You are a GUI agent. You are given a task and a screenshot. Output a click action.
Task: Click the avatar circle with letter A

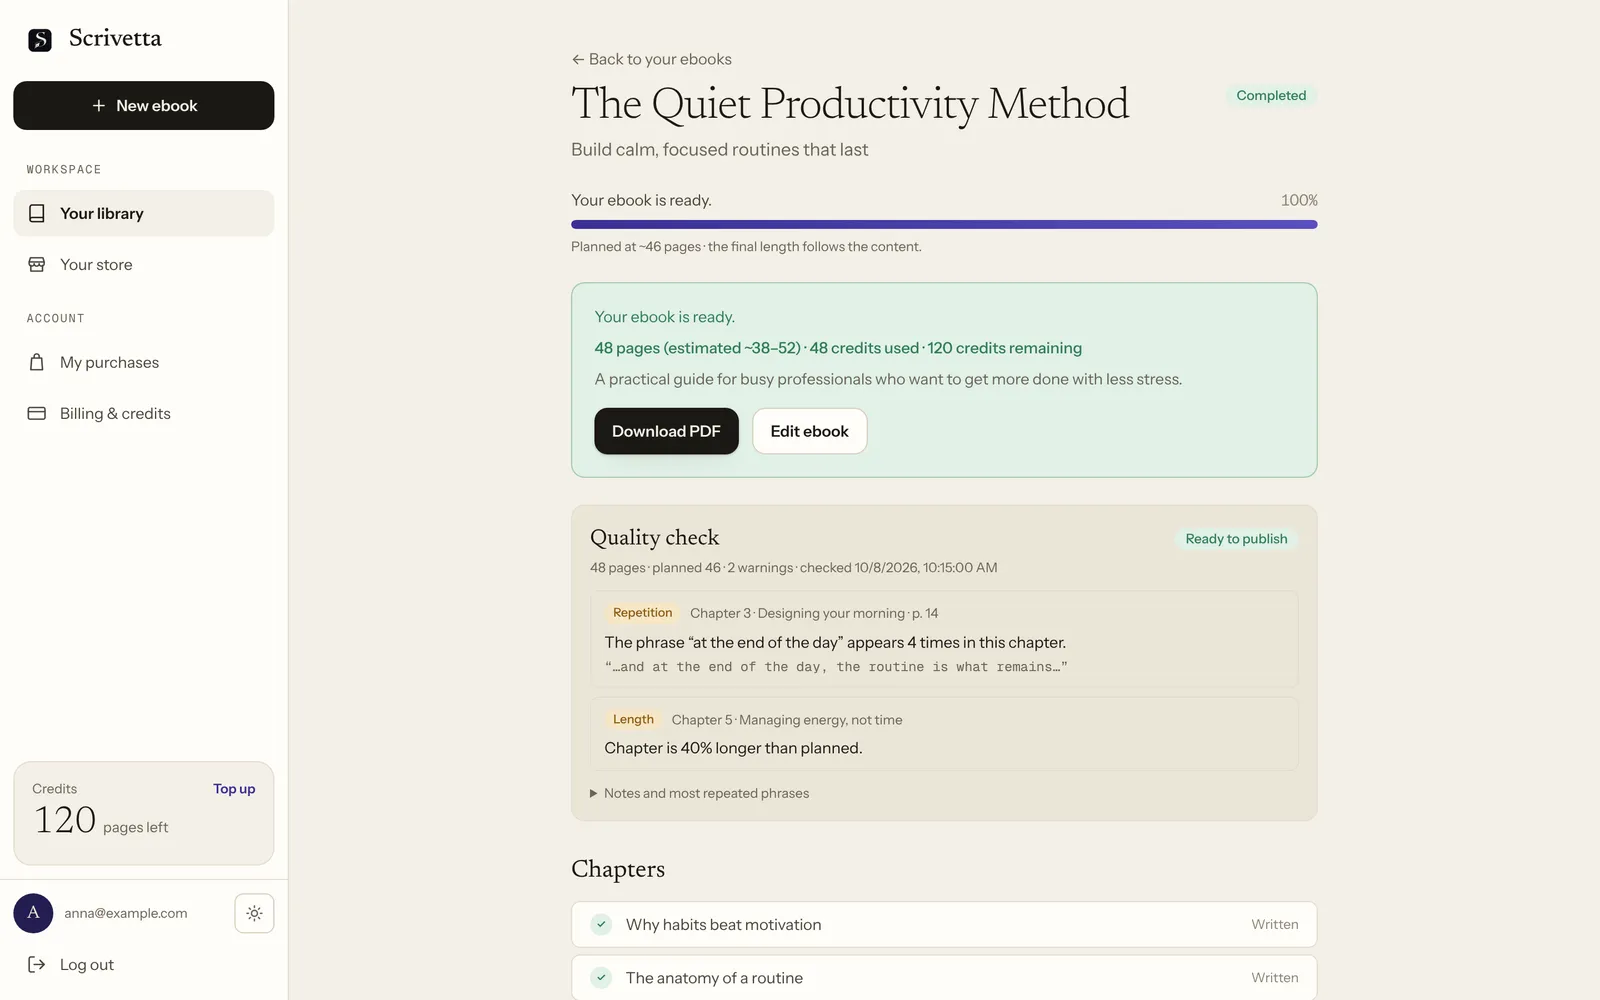pyautogui.click(x=33, y=913)
